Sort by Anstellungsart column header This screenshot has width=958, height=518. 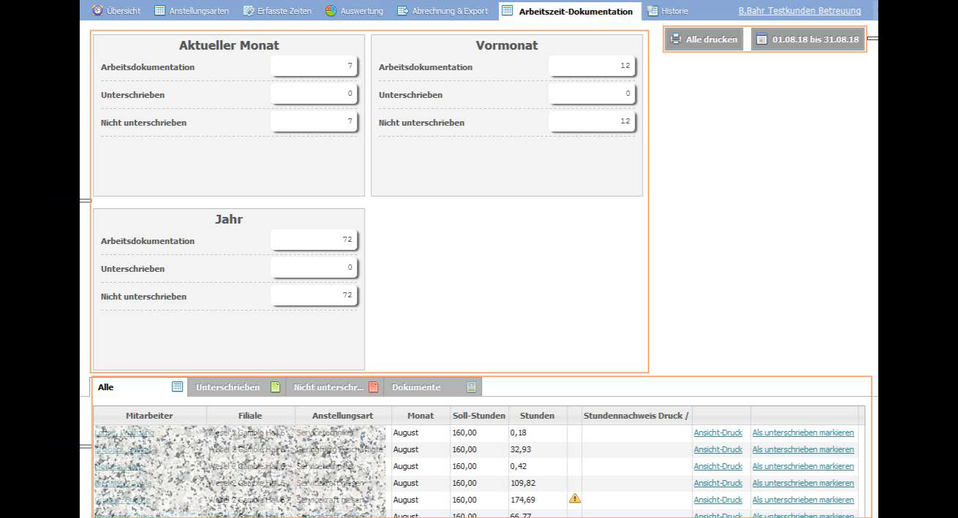coord(343,415)
